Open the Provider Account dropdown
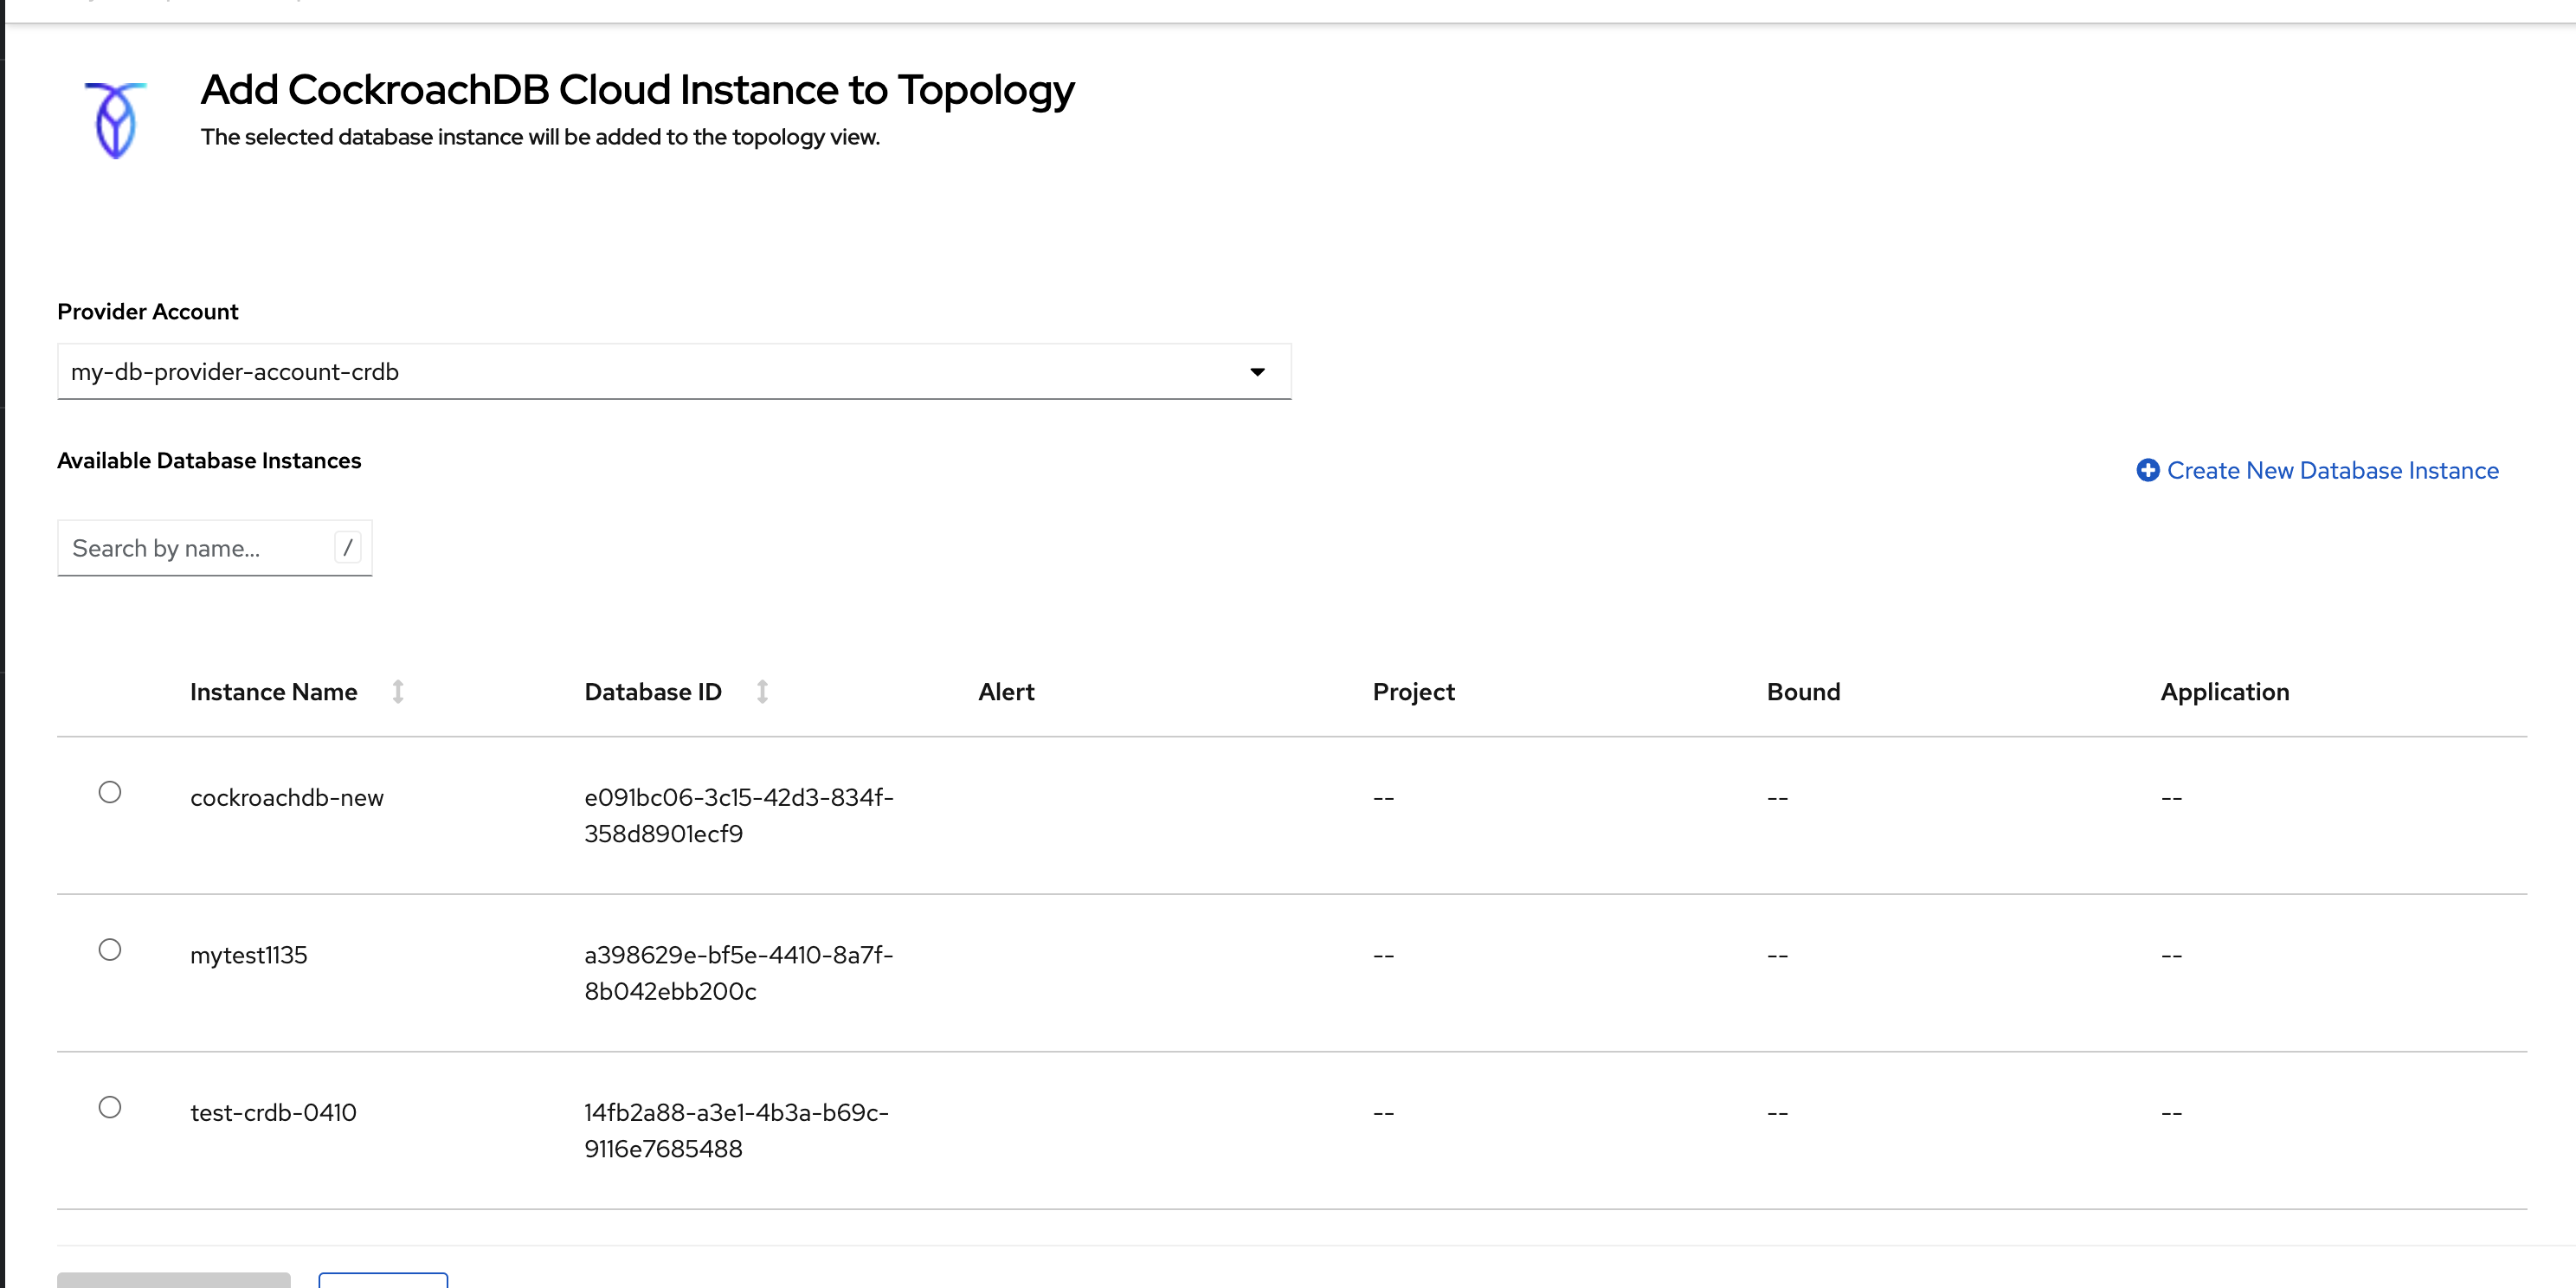This screenshot has height=1288, width=2576. coord(673,372)
